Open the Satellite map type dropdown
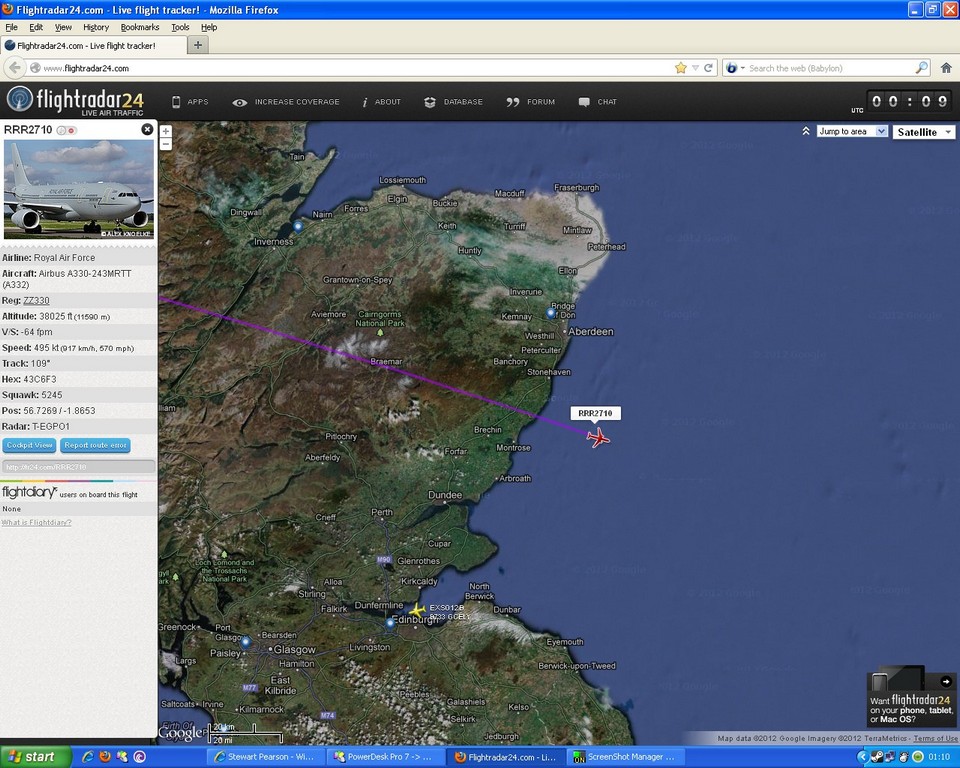Viewport: 960px width, 768px height. 923,132
